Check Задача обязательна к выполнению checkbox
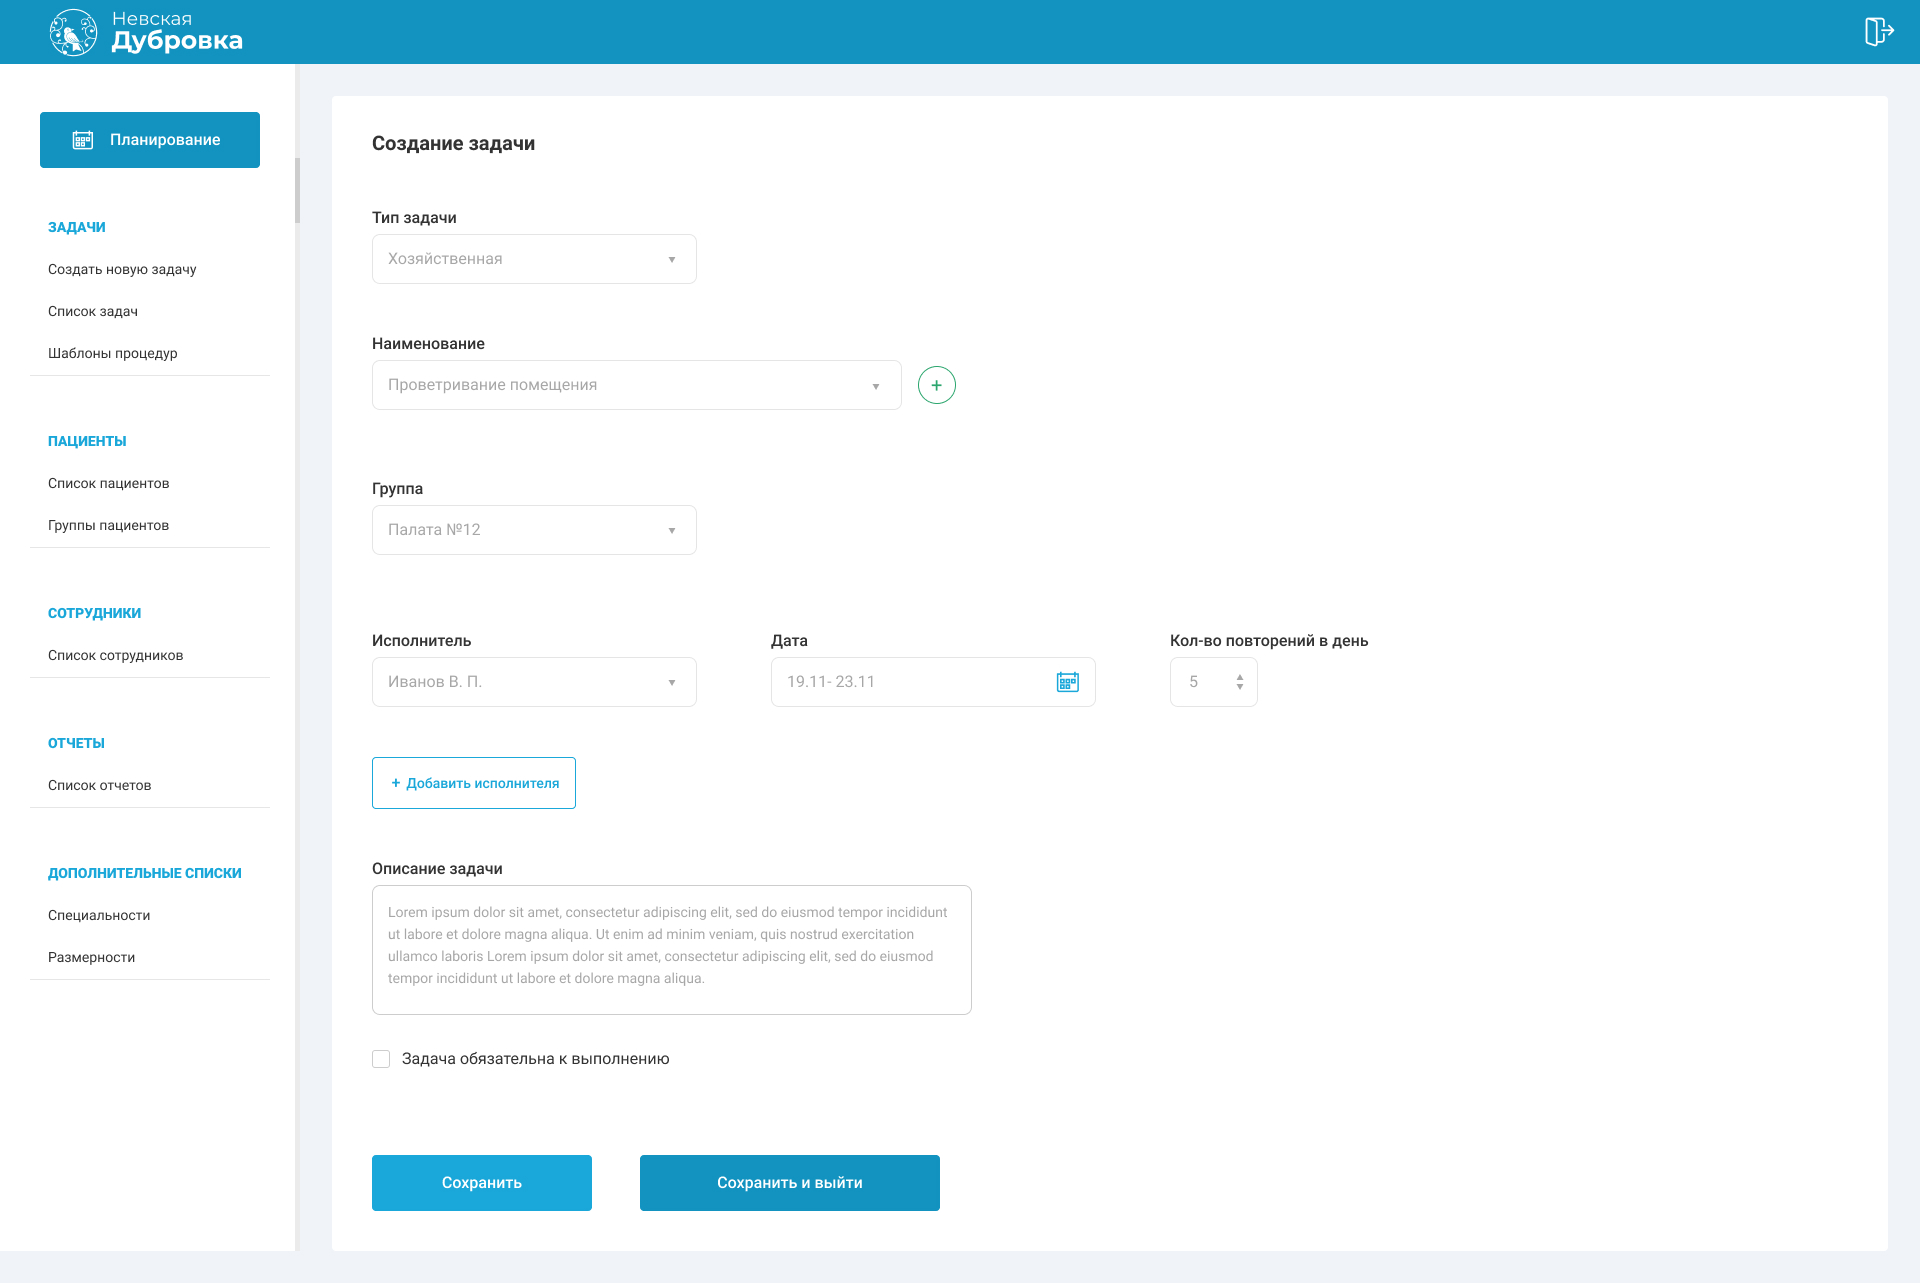Image resolution: width=1920 pixels, height=1283 pixels. click(381, 1059)
